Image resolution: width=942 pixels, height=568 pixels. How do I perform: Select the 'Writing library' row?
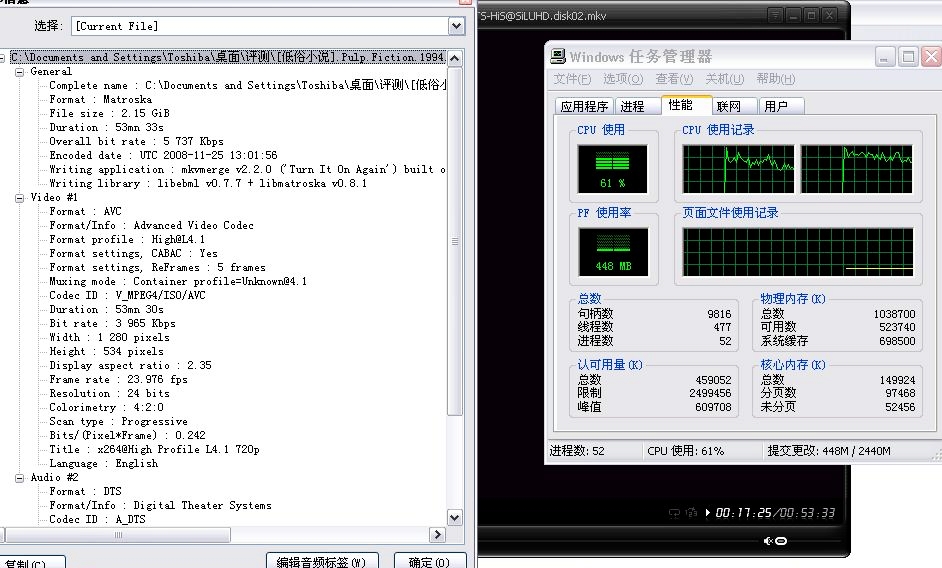[x=208, y=184]
